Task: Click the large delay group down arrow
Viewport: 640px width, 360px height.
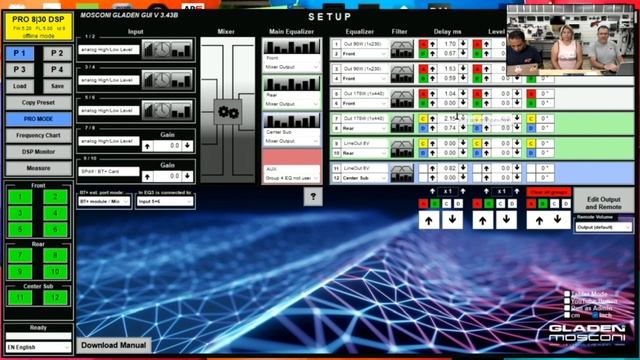Action: coord(452,220)
